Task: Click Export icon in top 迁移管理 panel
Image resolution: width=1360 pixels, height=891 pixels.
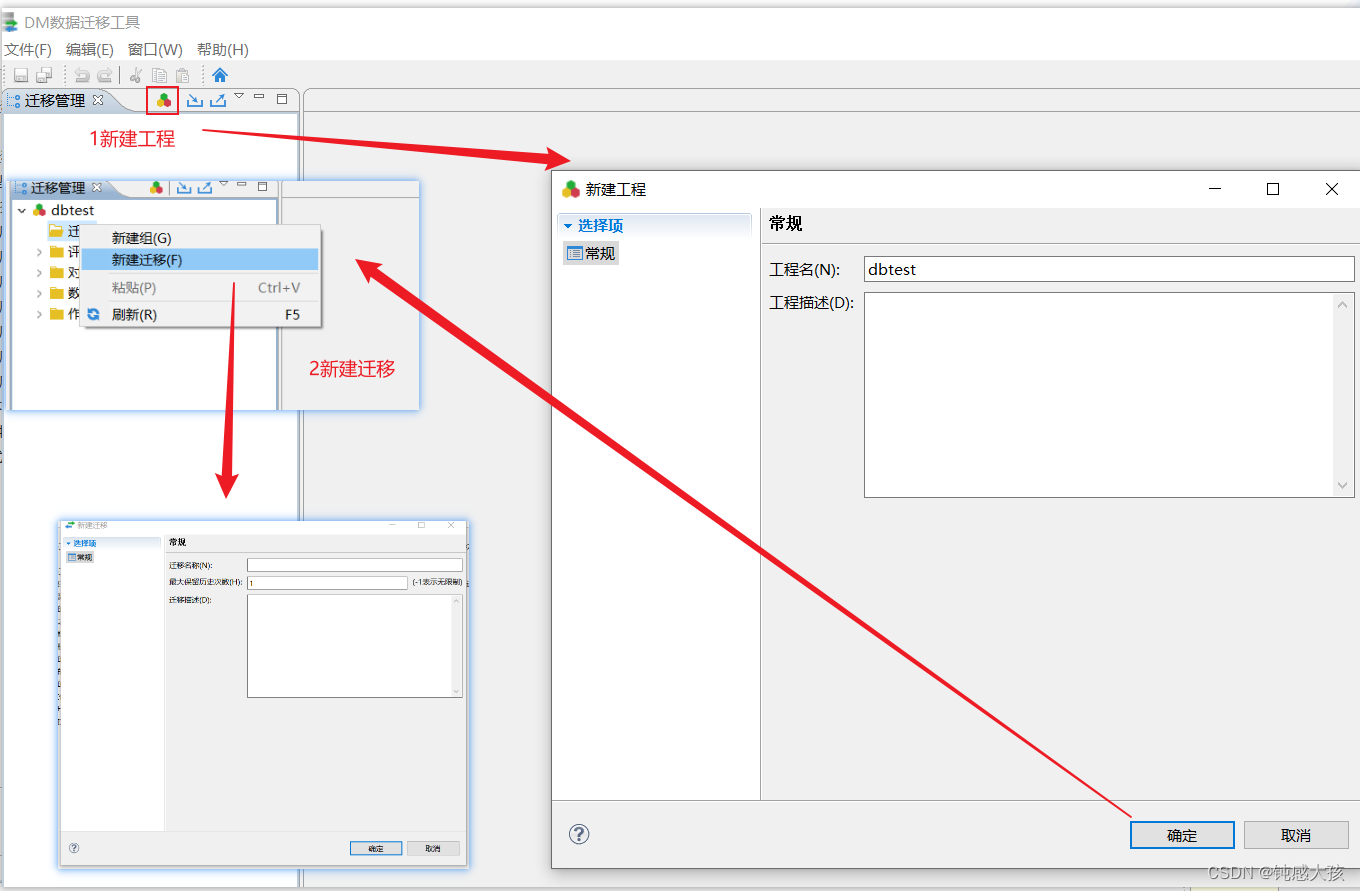Action: coord(218,100)
